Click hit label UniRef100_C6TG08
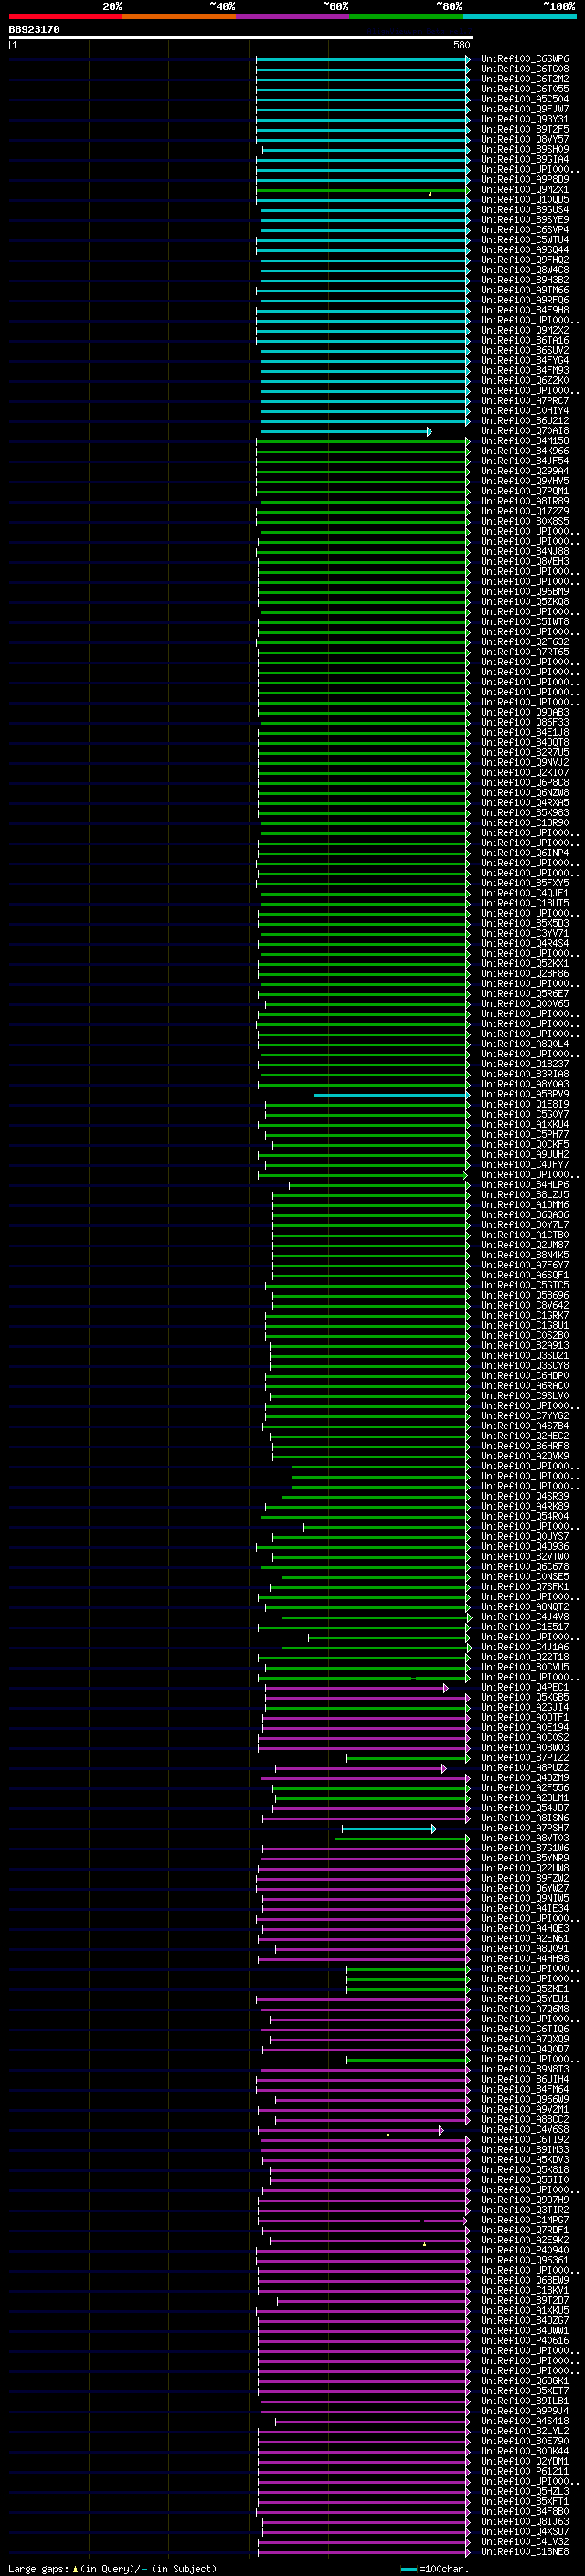This screenshot has height=2576, width=585. [525, 69]
